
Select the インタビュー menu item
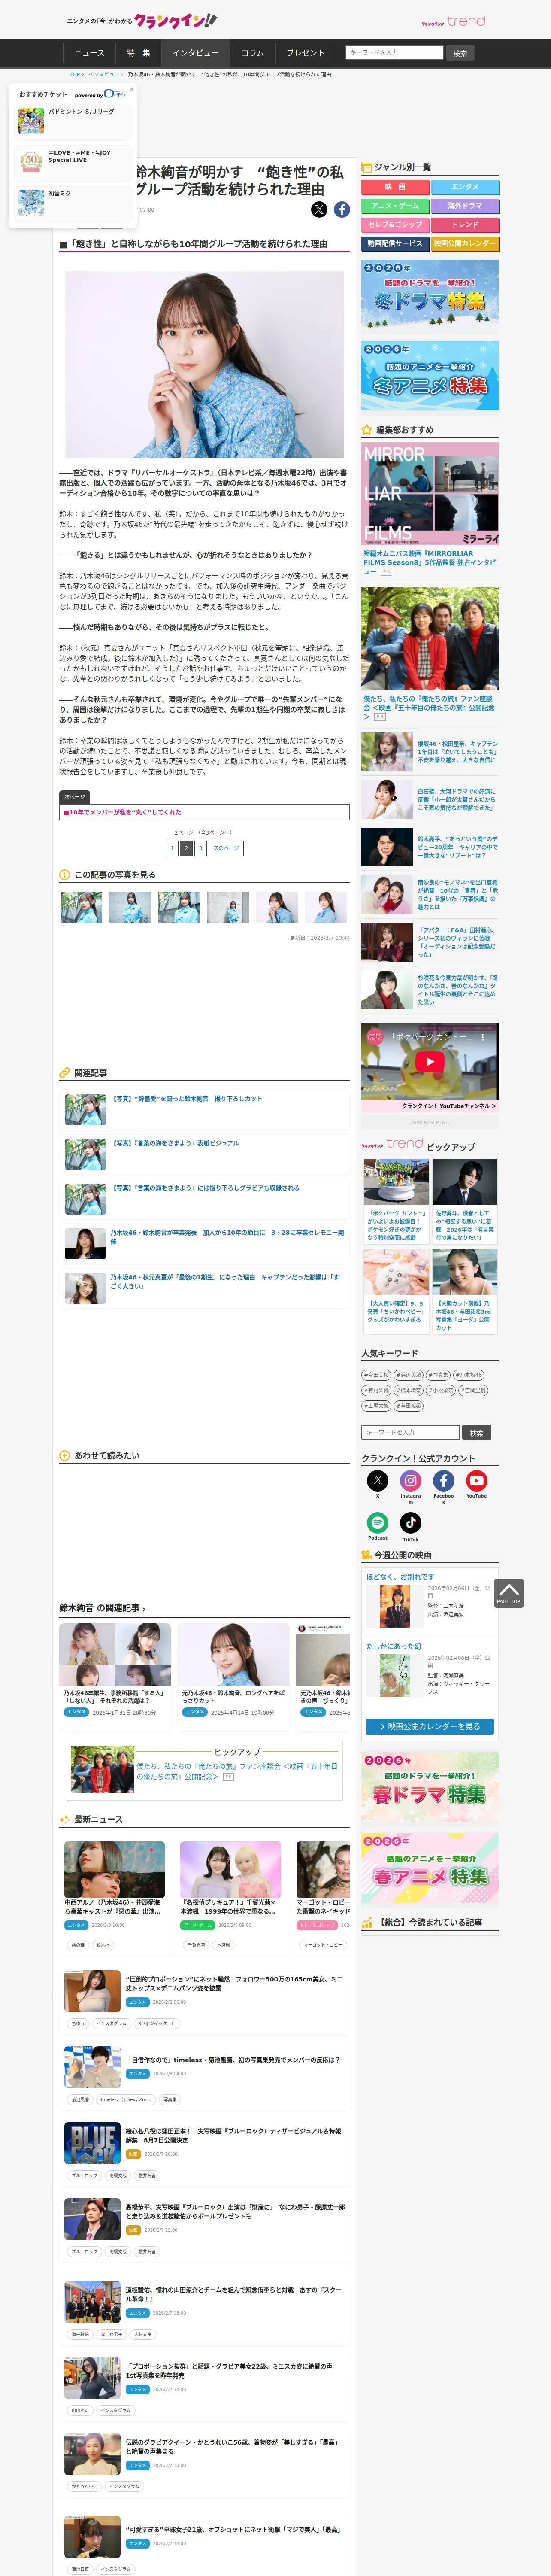[x=195, y=53]
